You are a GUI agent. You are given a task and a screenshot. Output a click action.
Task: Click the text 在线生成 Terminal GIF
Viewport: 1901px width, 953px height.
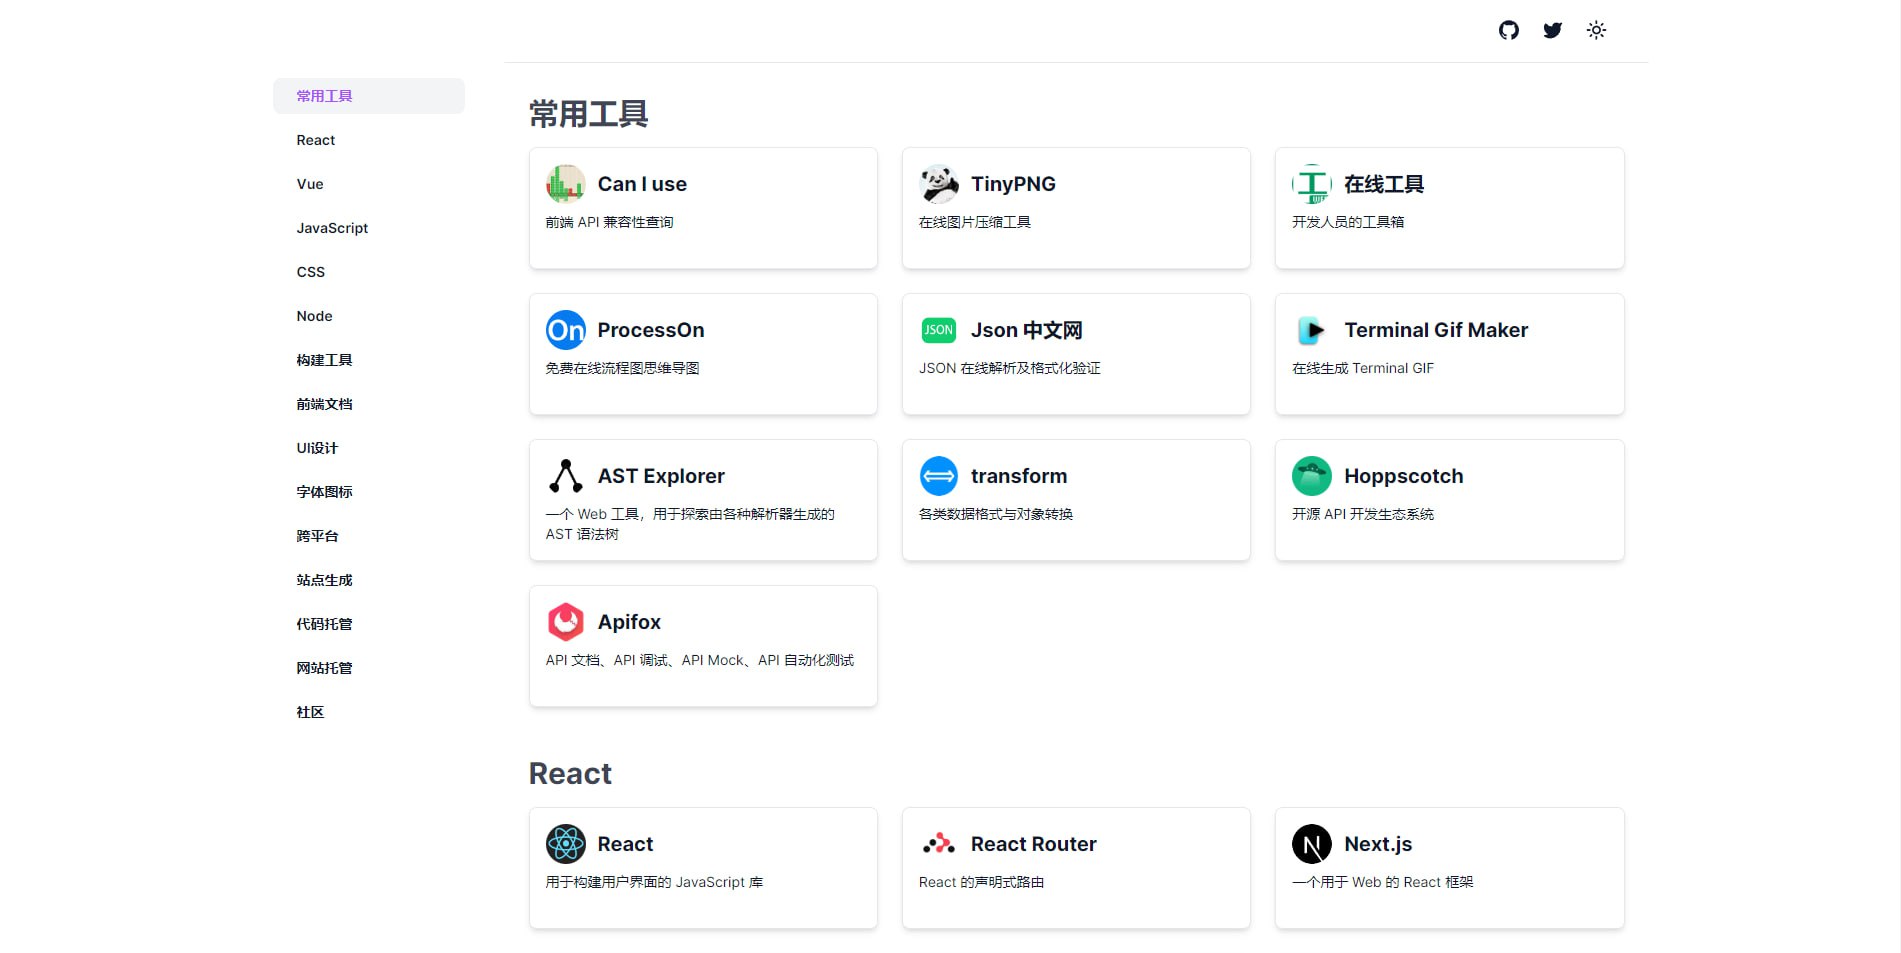coord(1363,368)
